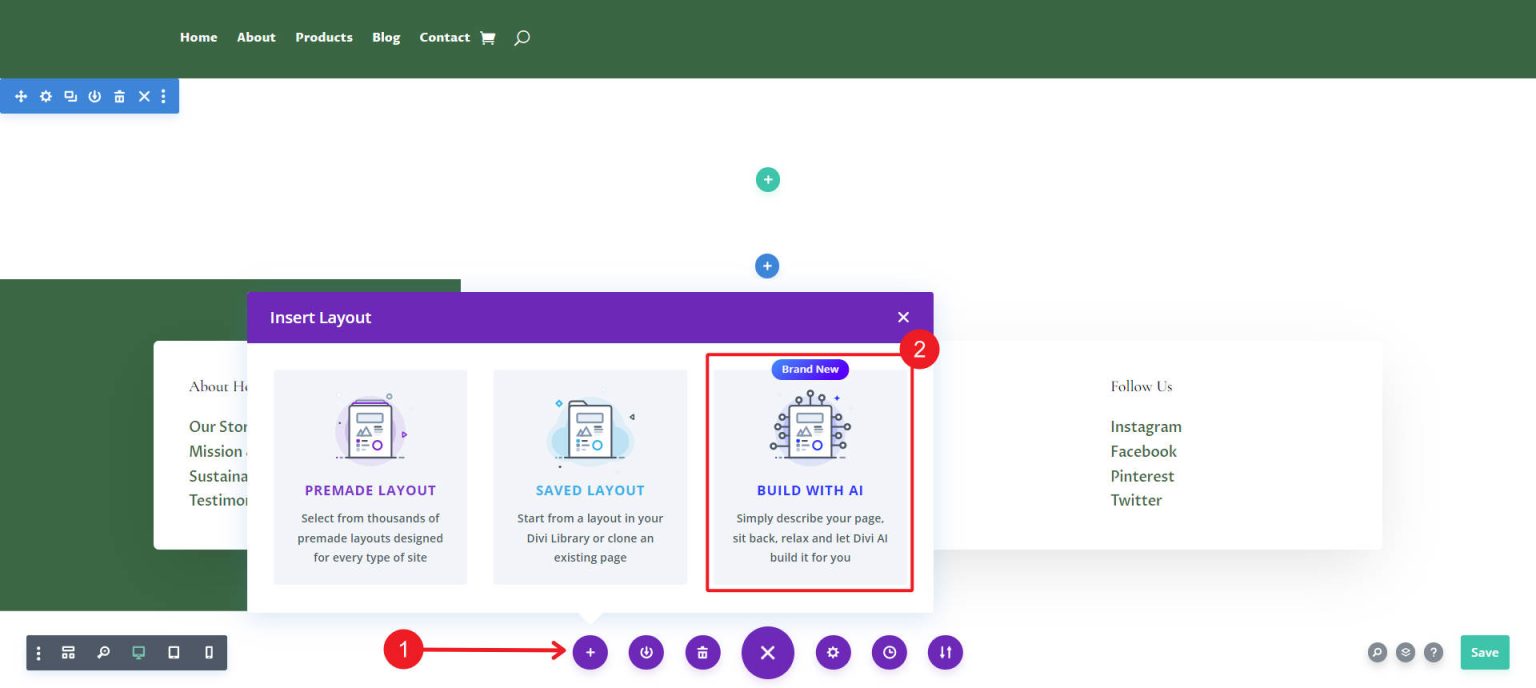
Task: Open the About menu item
Action: tap(256, 37)
